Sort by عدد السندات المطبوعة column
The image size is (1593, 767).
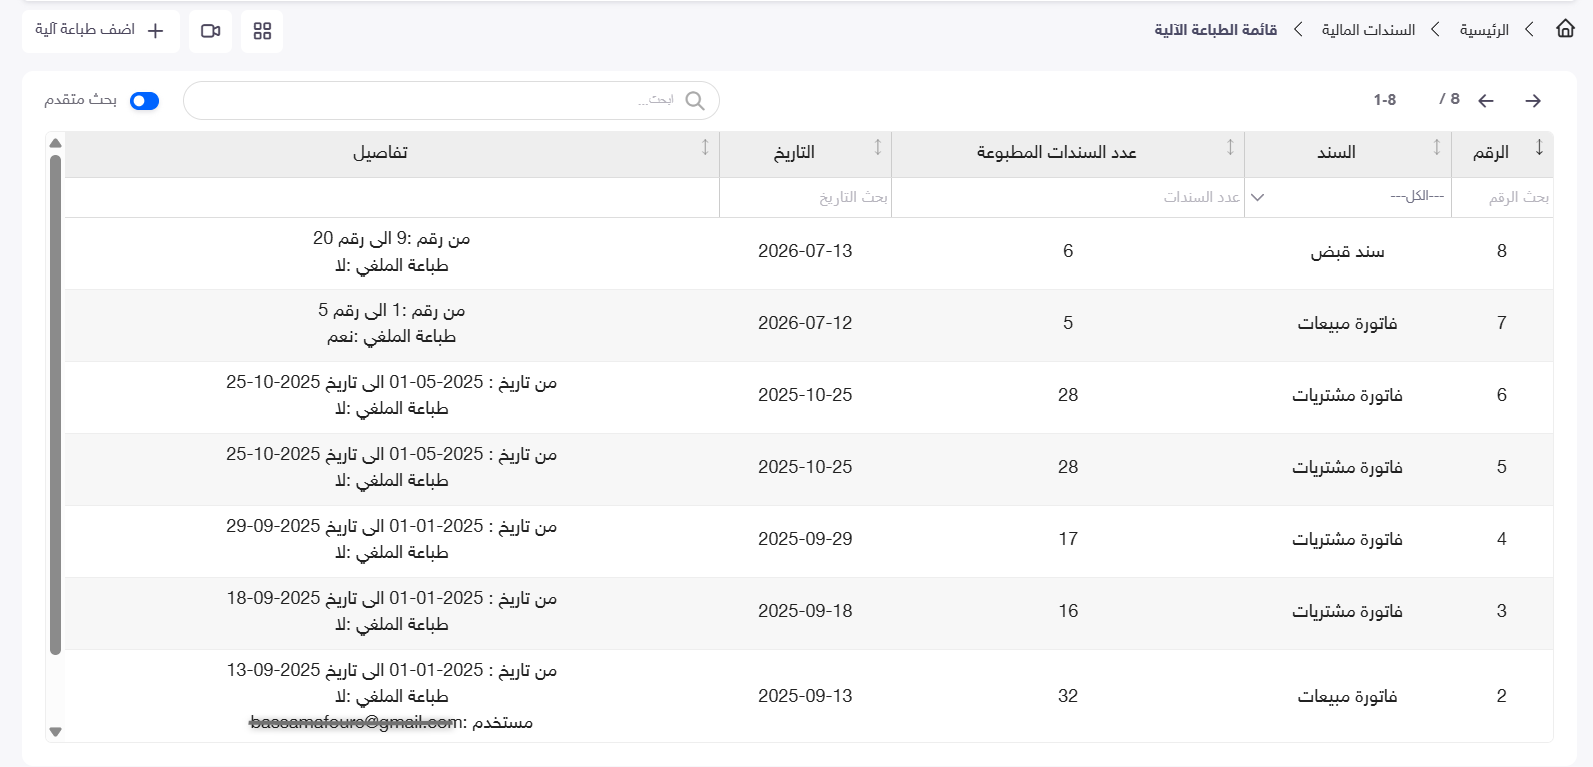pos(1230,148)
